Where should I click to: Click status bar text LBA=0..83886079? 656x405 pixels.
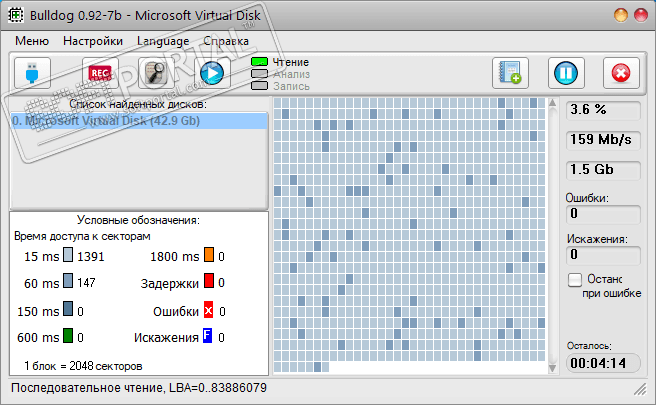click(x=218, y=388)
